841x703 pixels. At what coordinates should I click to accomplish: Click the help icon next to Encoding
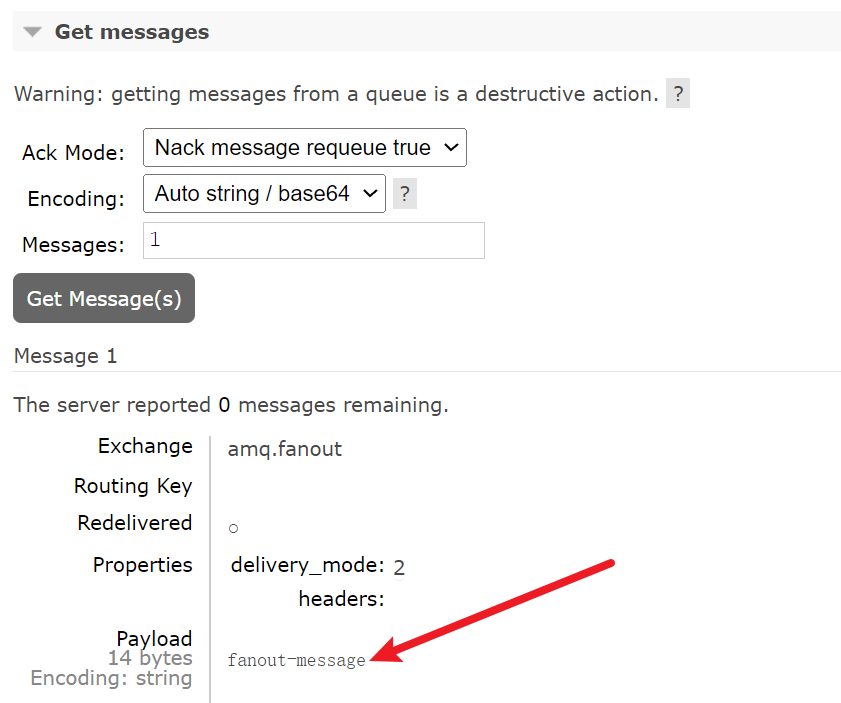tap(404, 194)
